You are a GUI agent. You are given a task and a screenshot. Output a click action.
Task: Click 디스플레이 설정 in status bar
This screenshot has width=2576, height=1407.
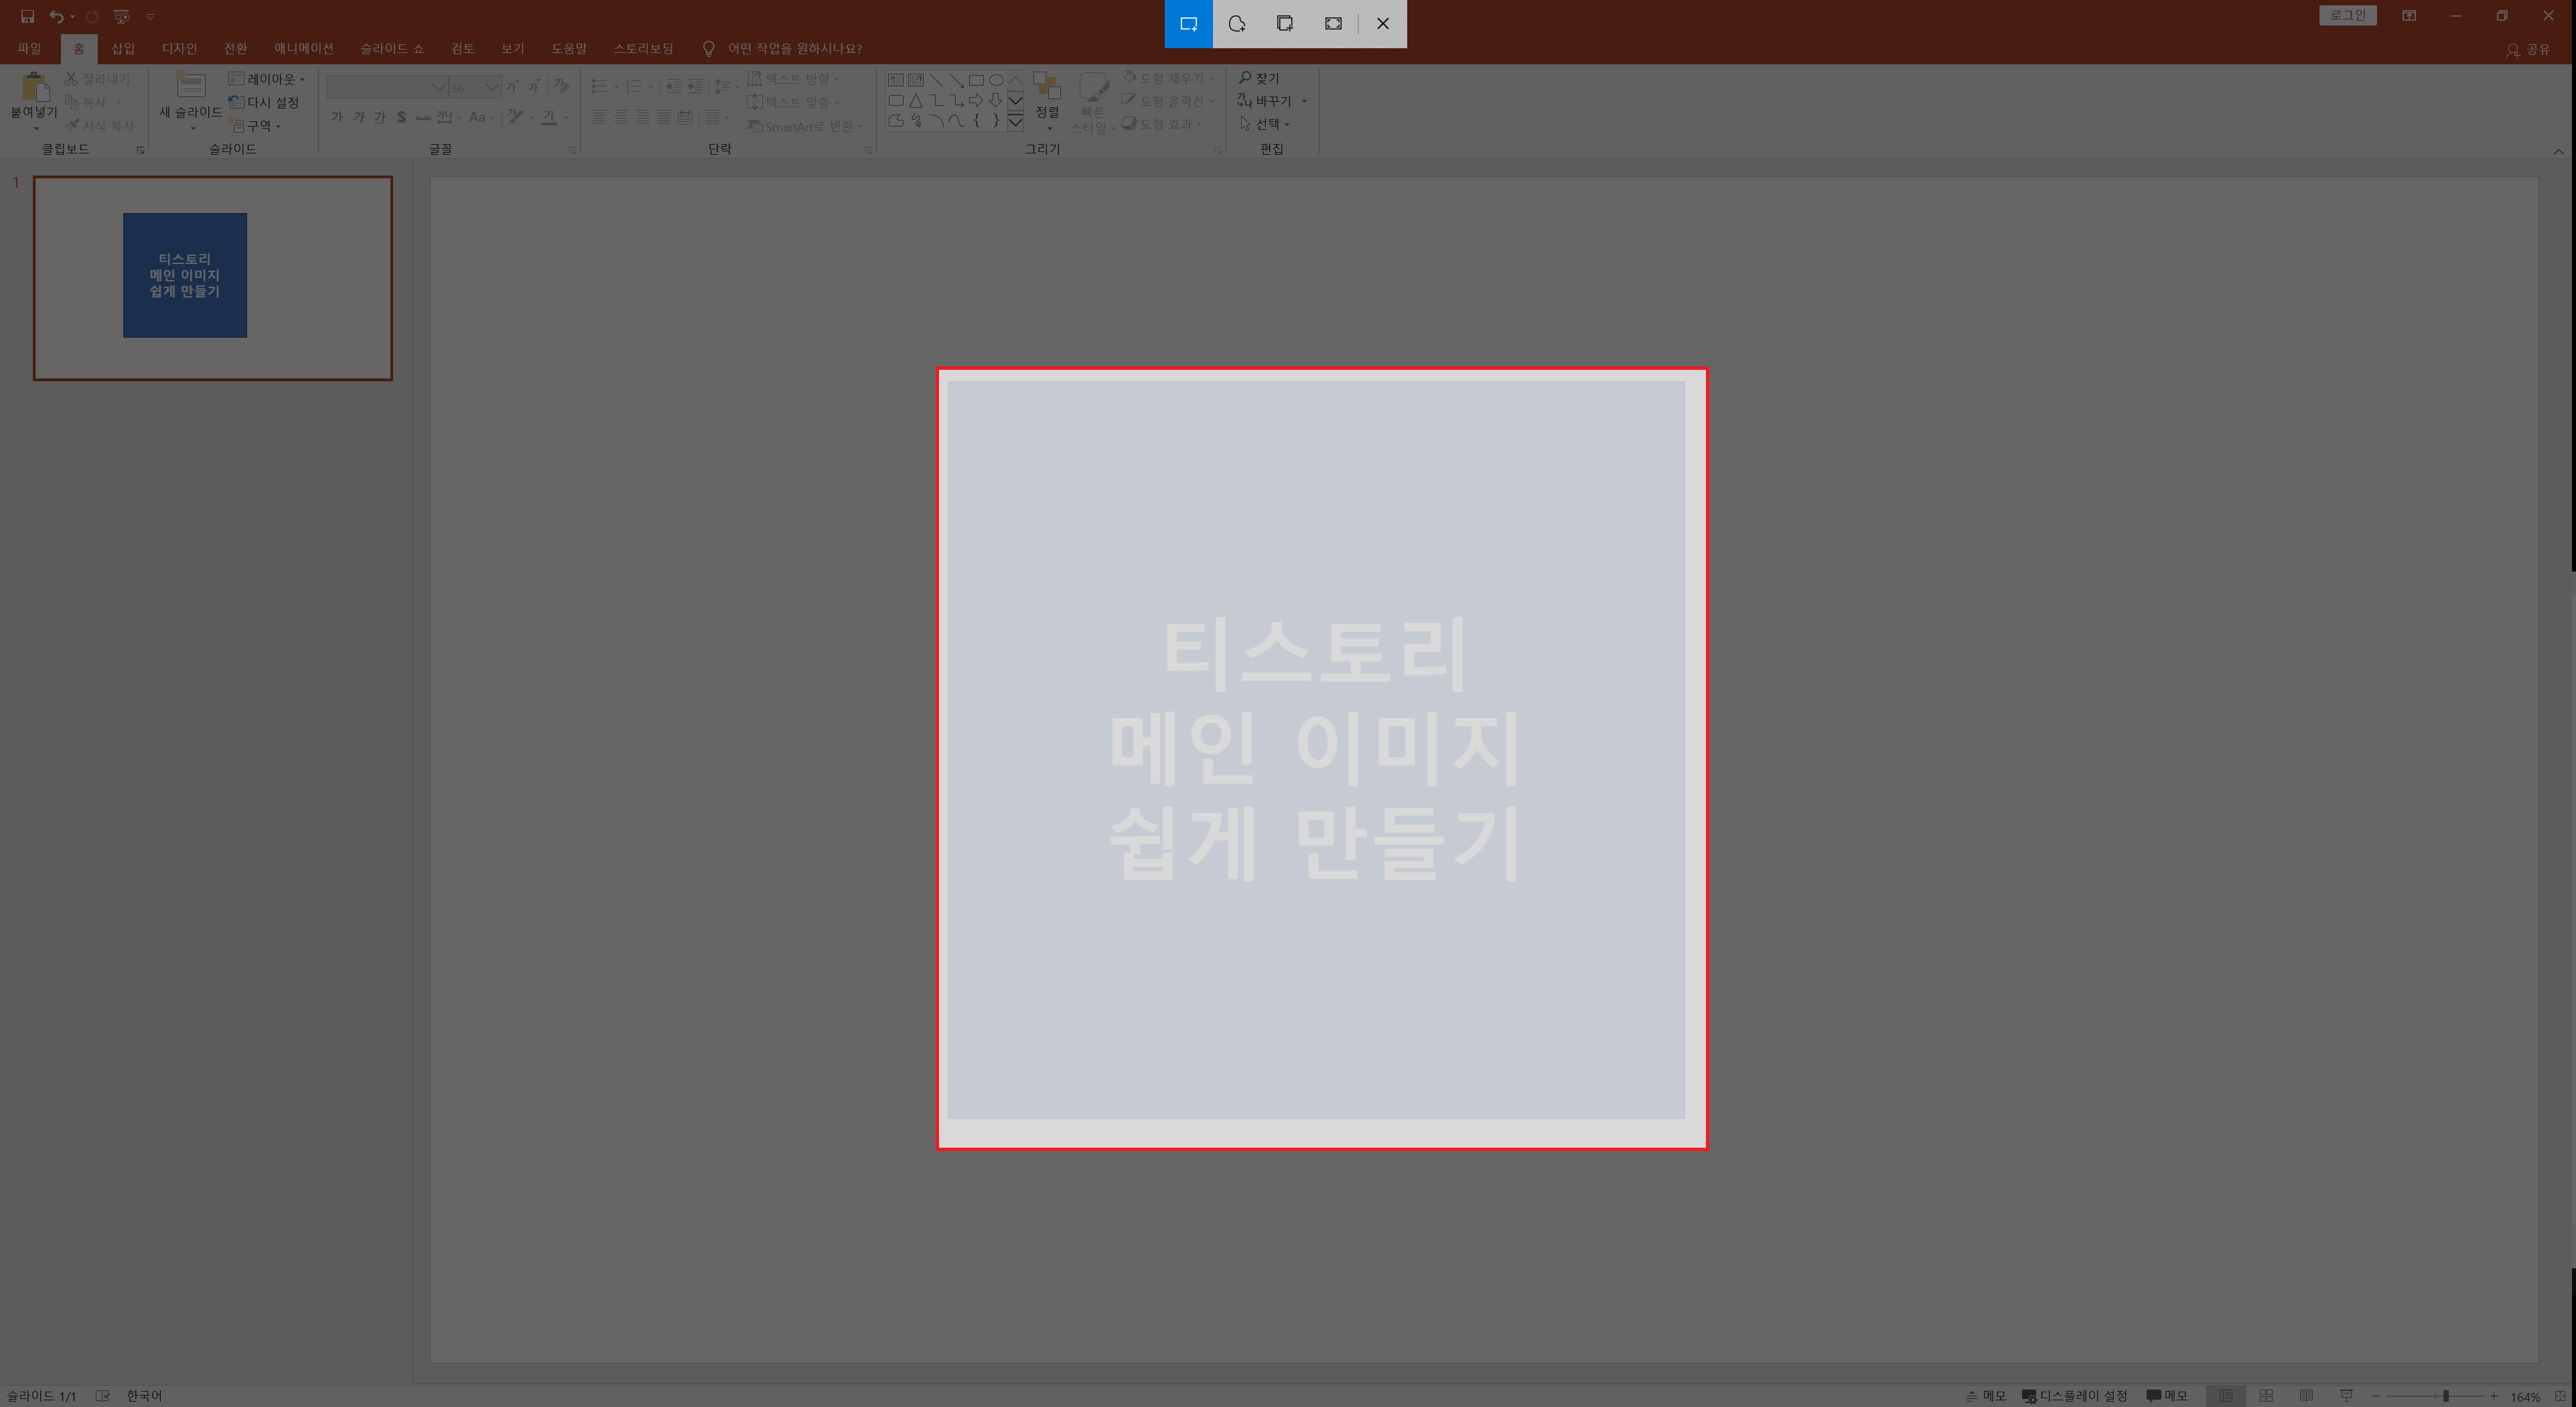click(x=2075, y=1395)
